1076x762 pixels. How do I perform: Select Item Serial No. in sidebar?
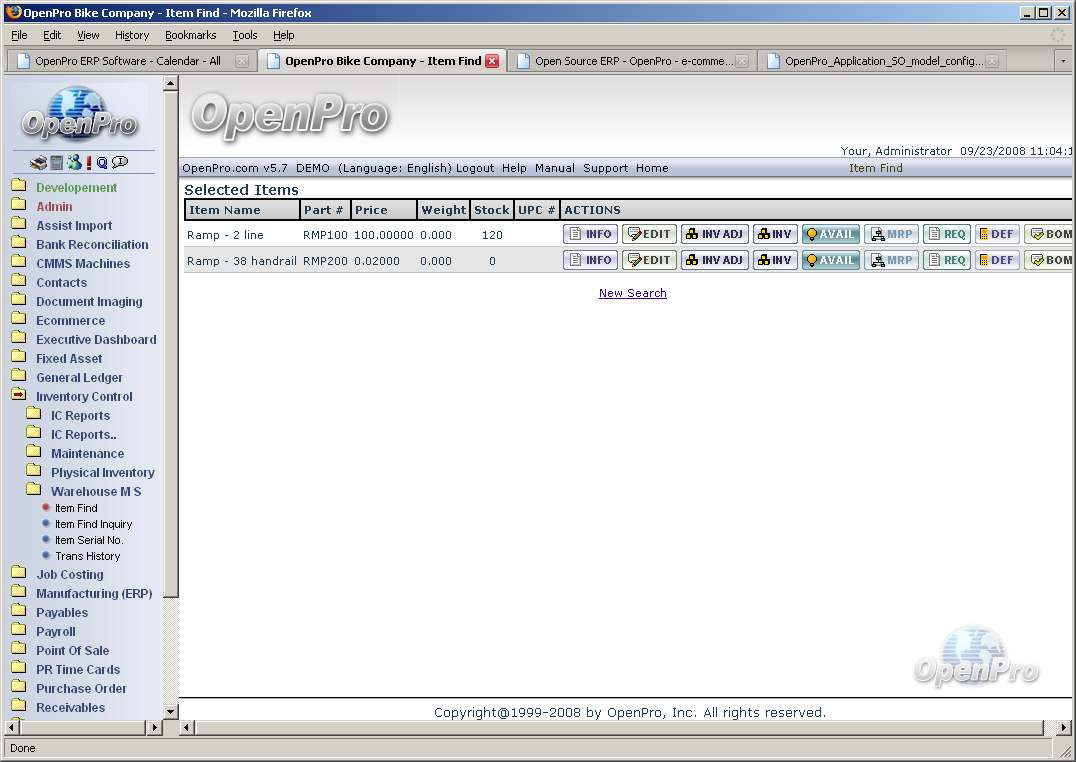point(89,540)
